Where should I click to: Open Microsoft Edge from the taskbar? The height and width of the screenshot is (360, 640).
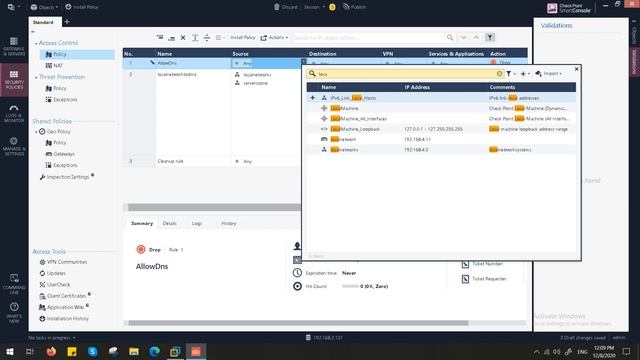(x=154, y=351)
